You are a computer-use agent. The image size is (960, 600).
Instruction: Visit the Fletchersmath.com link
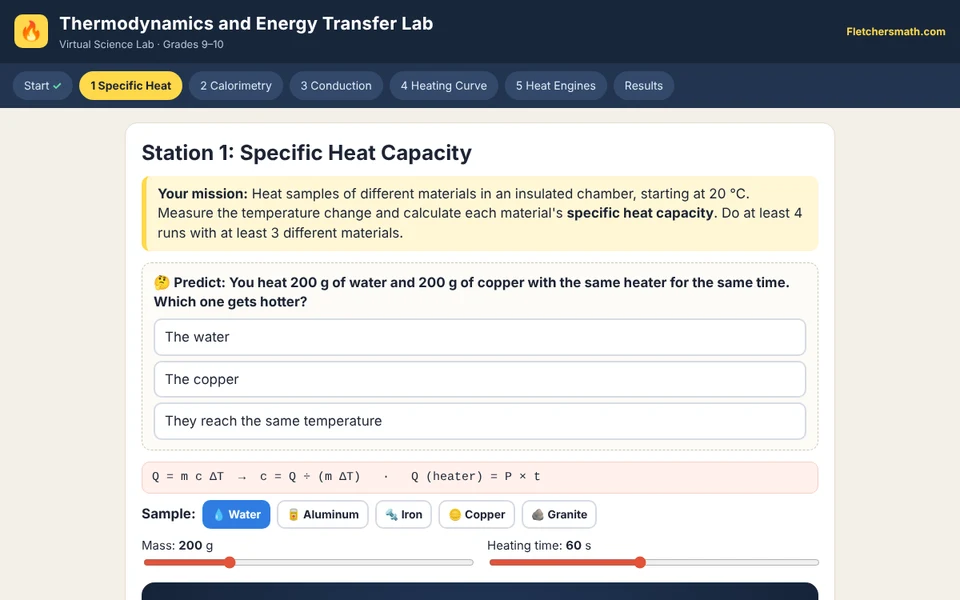click(896, 32)
